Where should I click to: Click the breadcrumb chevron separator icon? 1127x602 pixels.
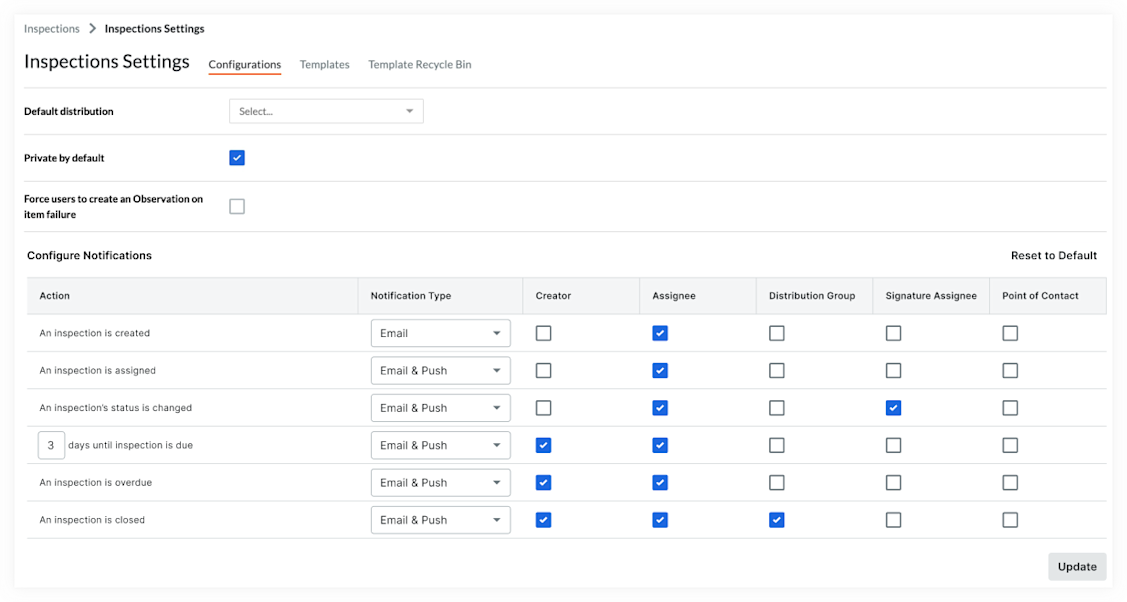coord(92,29)
